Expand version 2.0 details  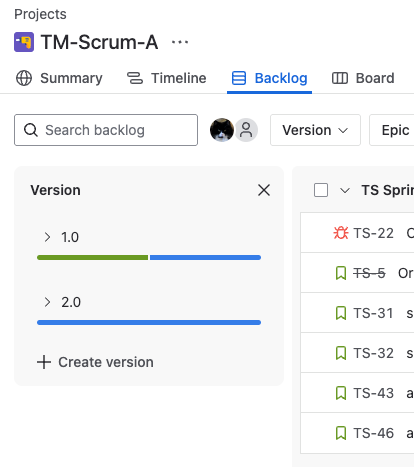(x=47, y=302)
